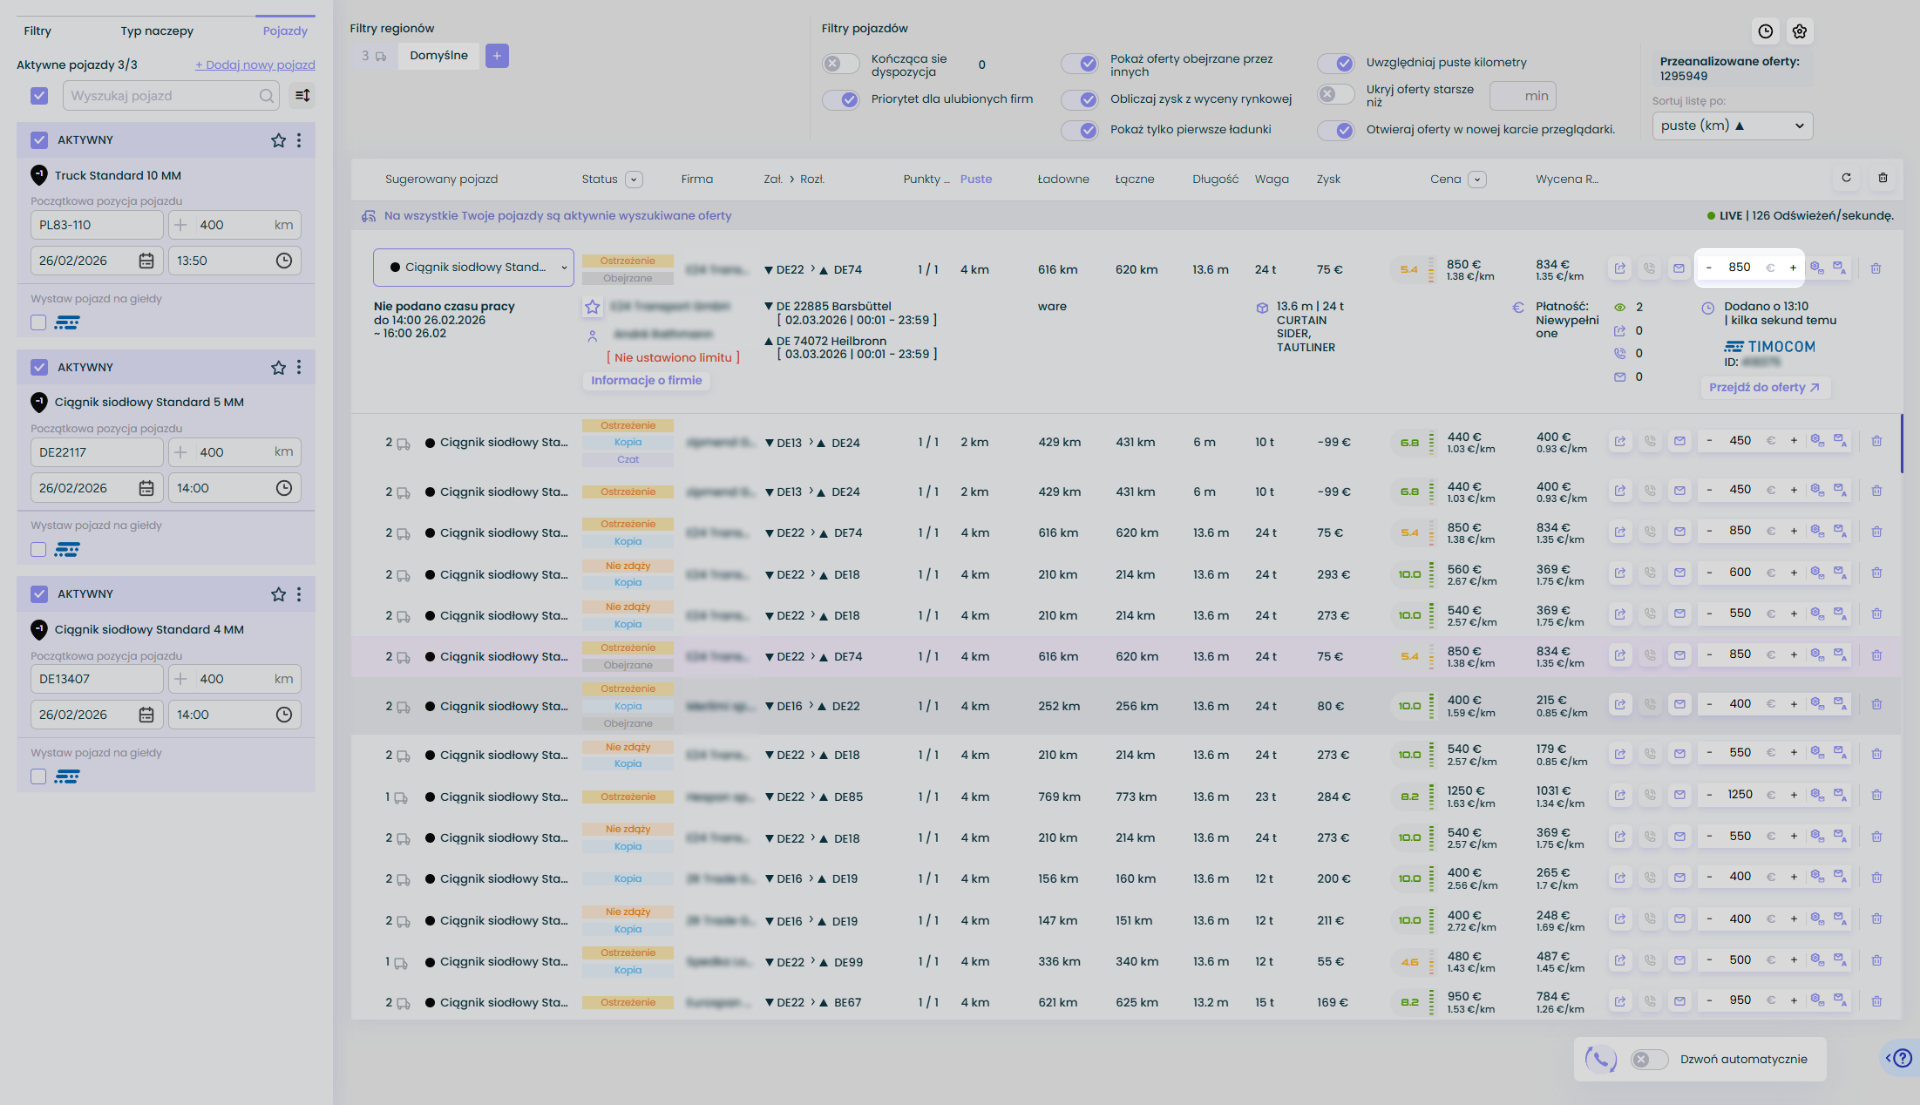The image size is (1920, 1105).
Task: Click the clock history icon top right
Action: point(1766,31)
